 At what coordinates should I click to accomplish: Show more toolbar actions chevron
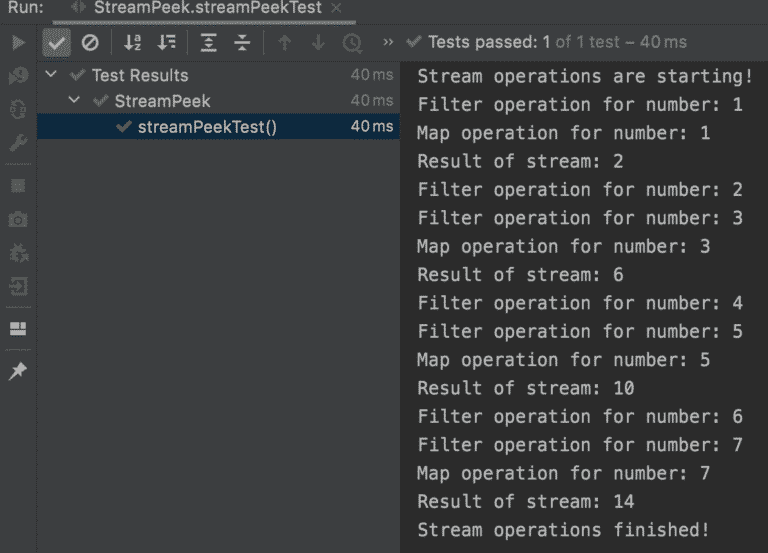(389, 43)
